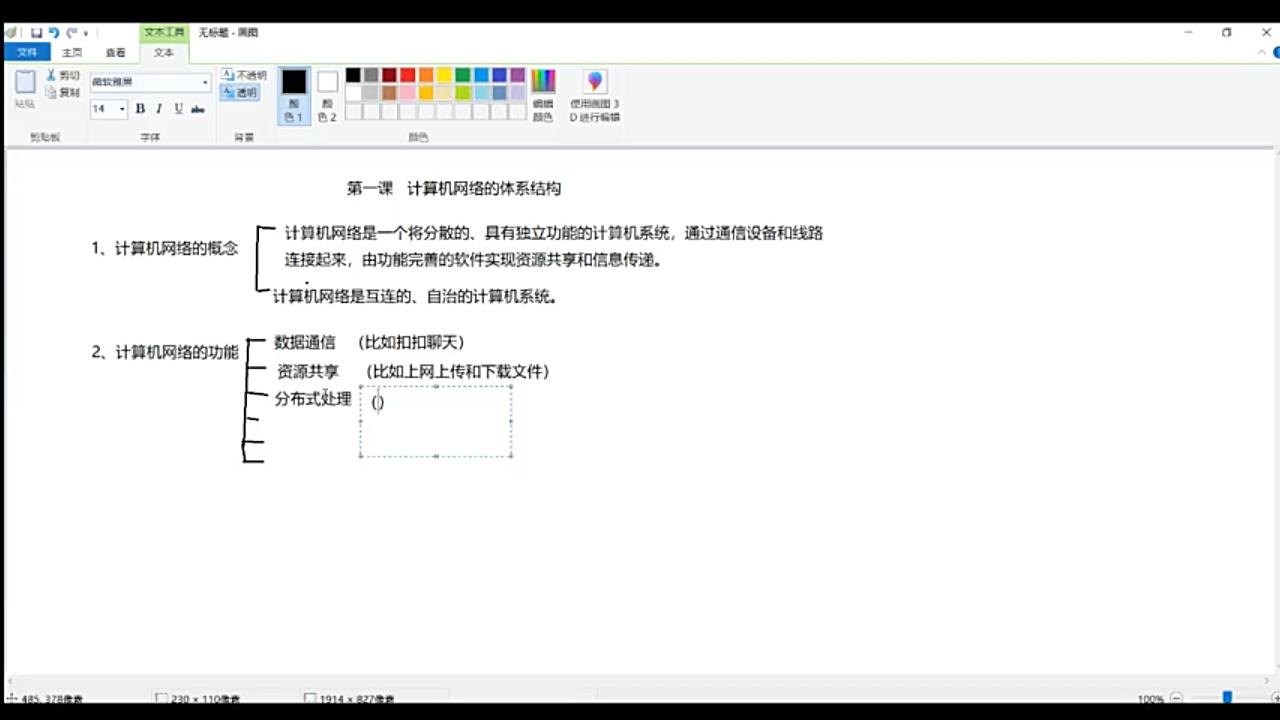
Task: Click the canvas text 数据通信
Action: click(x=305, y=342)
